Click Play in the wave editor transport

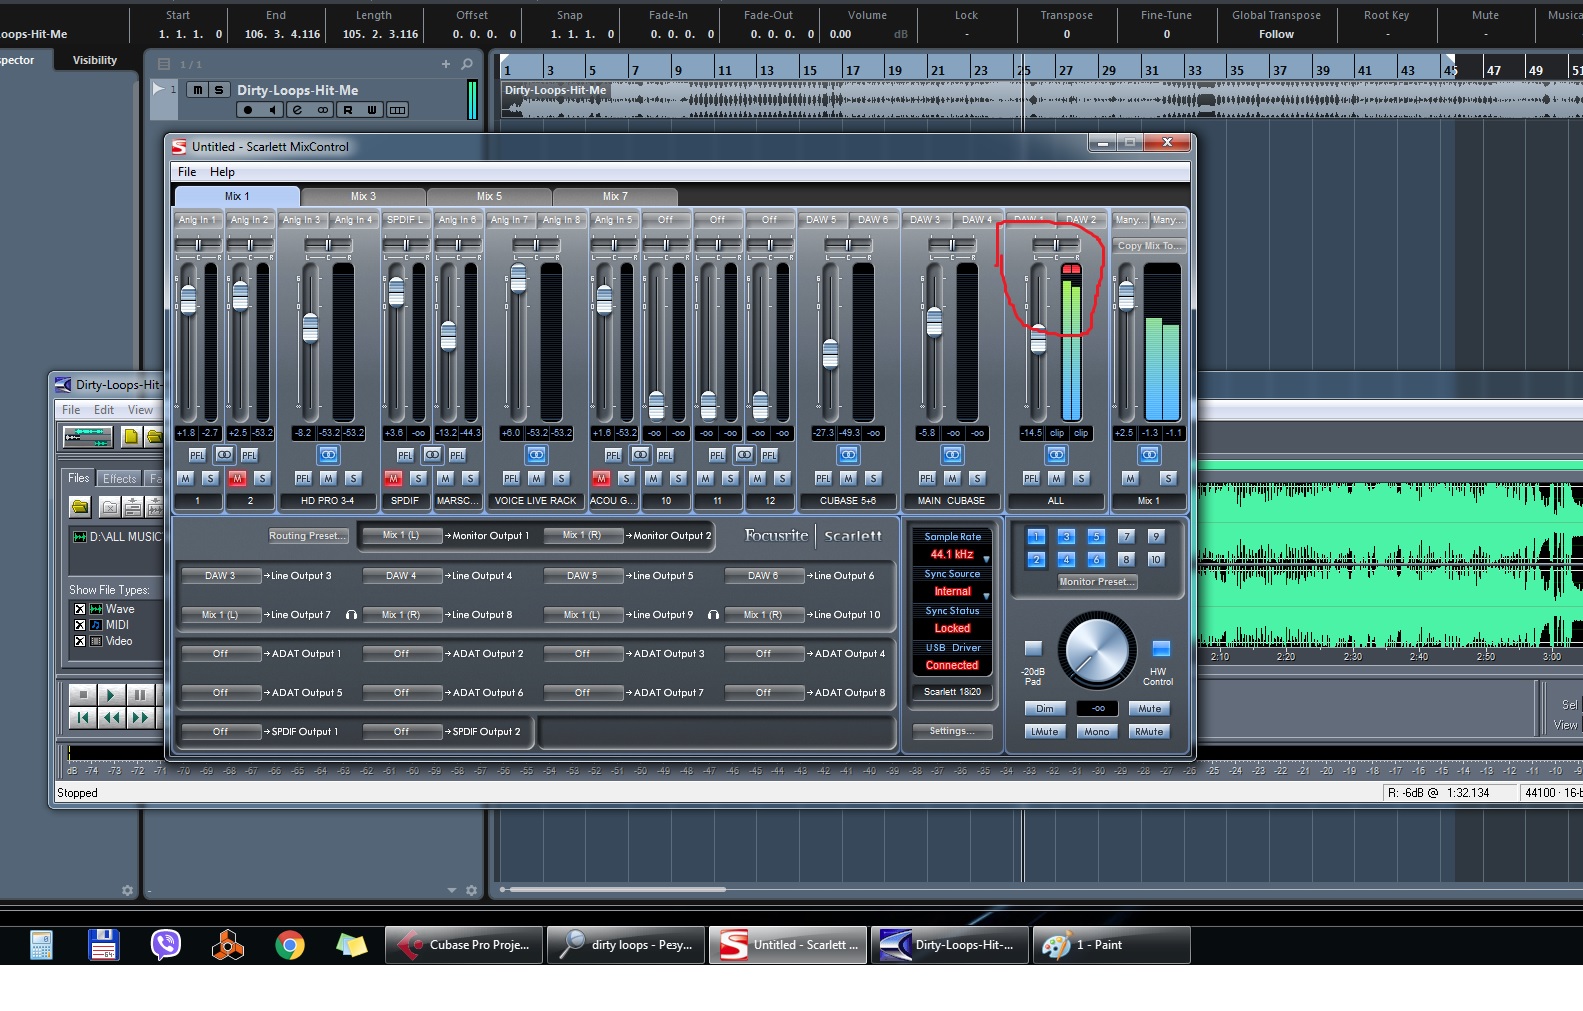pos(111,694)
